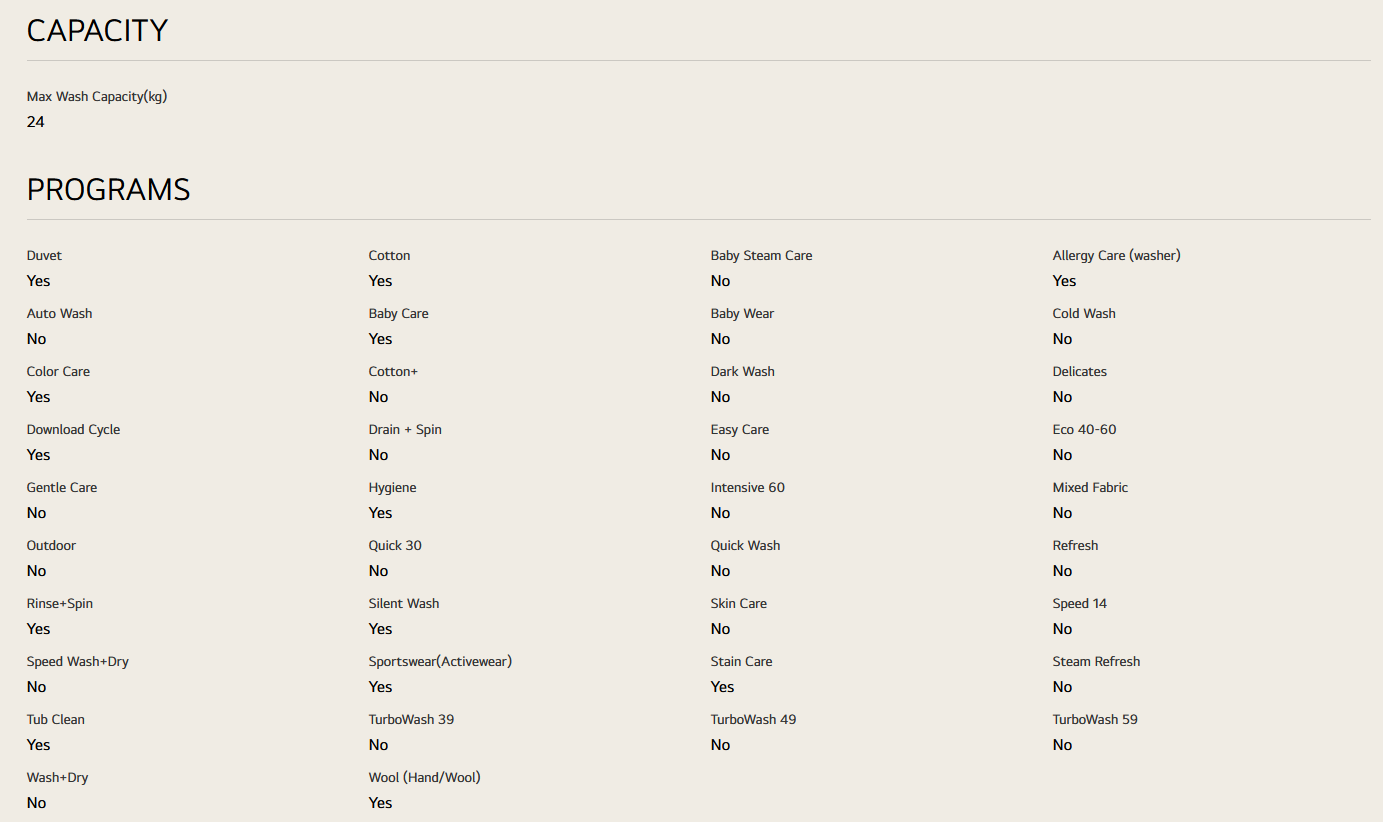Click the Yes value under Stain Care

tap(722, 687)
